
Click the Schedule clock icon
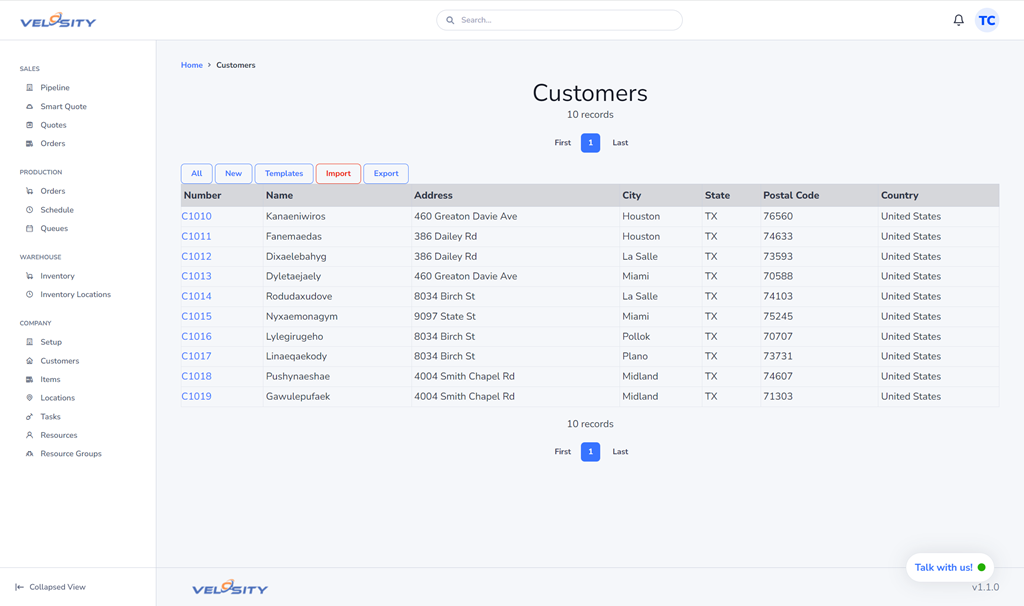point(29,210)
